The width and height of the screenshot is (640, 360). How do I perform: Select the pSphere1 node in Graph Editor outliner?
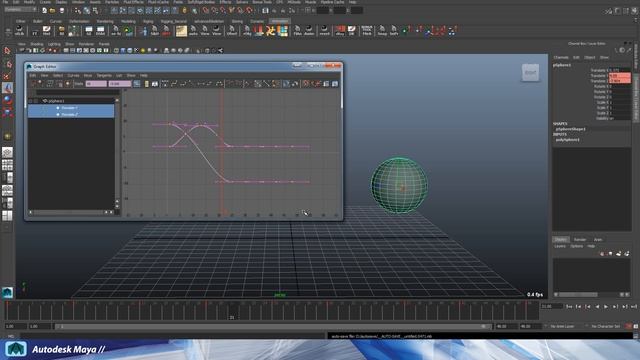click(57, 101)
